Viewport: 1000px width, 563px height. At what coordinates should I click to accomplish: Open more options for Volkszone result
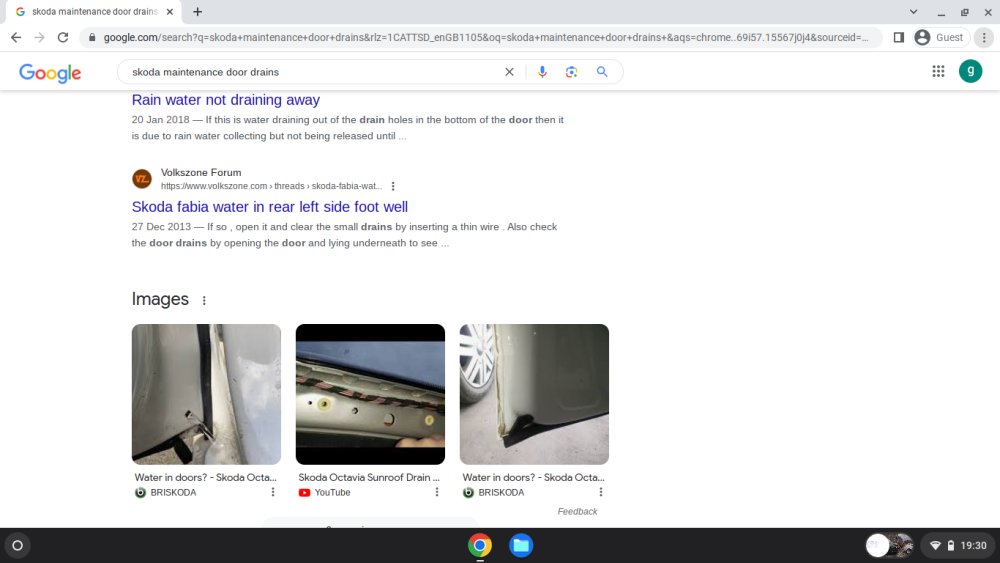pyautogui.click(x=393, y=186)
